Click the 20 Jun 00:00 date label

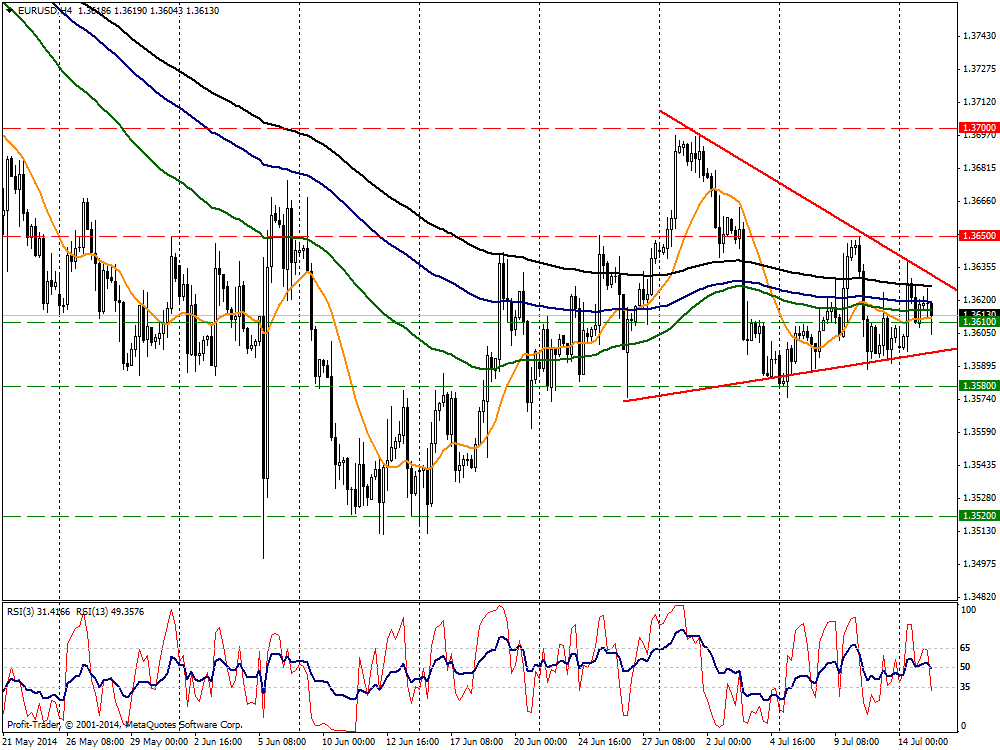[541, 742]
